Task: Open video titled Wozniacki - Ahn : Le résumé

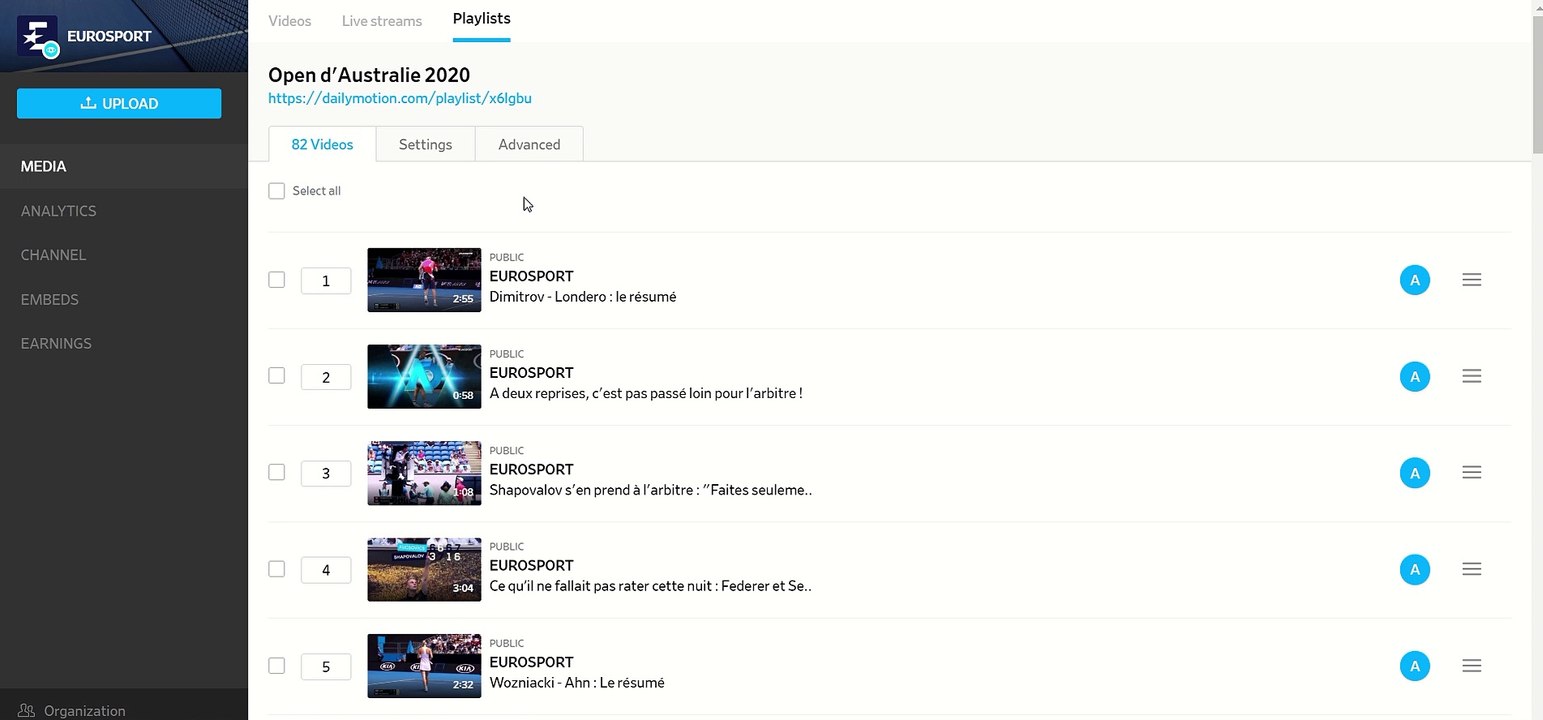Action: 576,683
